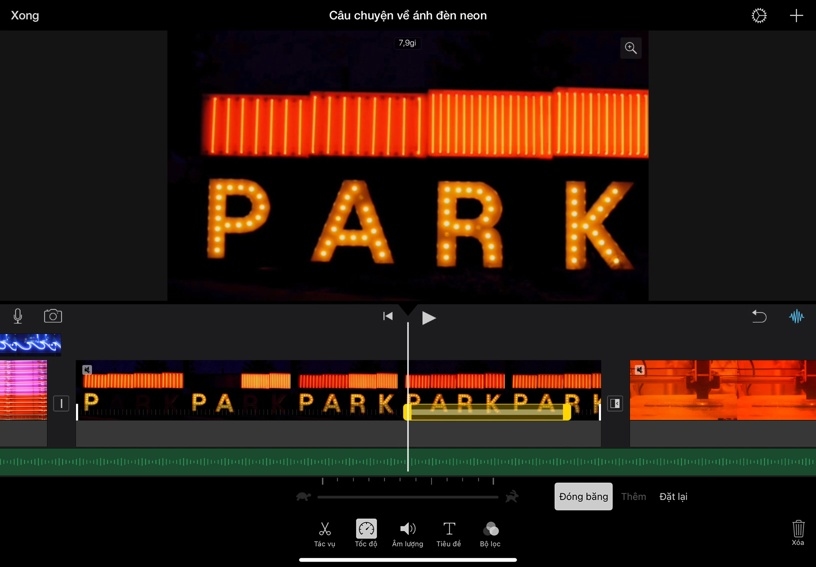Tap the plus icon to add media

pyautogui.click(x=796, y=16)
